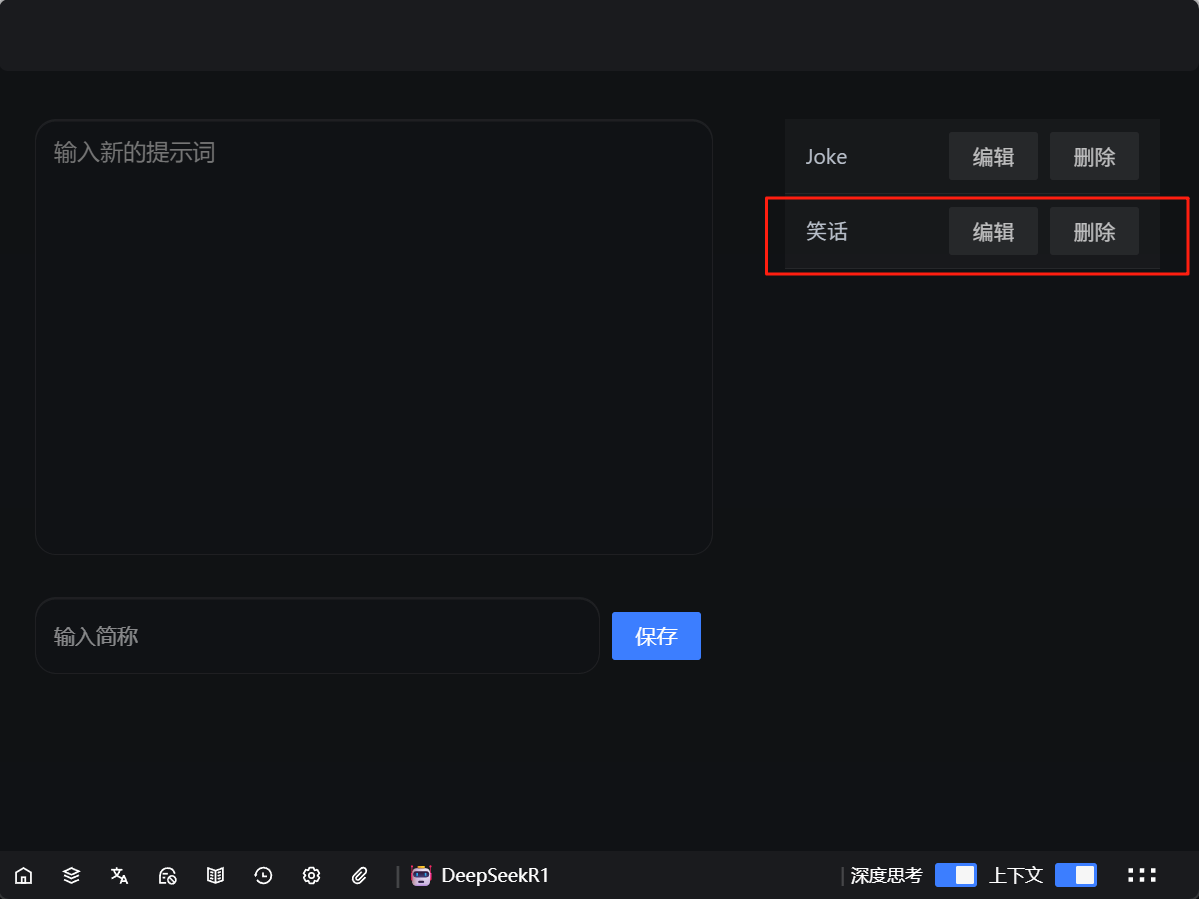Screen dimensions: 1199x899
Task: Delete the 笑话 prompt entry
Action: [1094, 232]
